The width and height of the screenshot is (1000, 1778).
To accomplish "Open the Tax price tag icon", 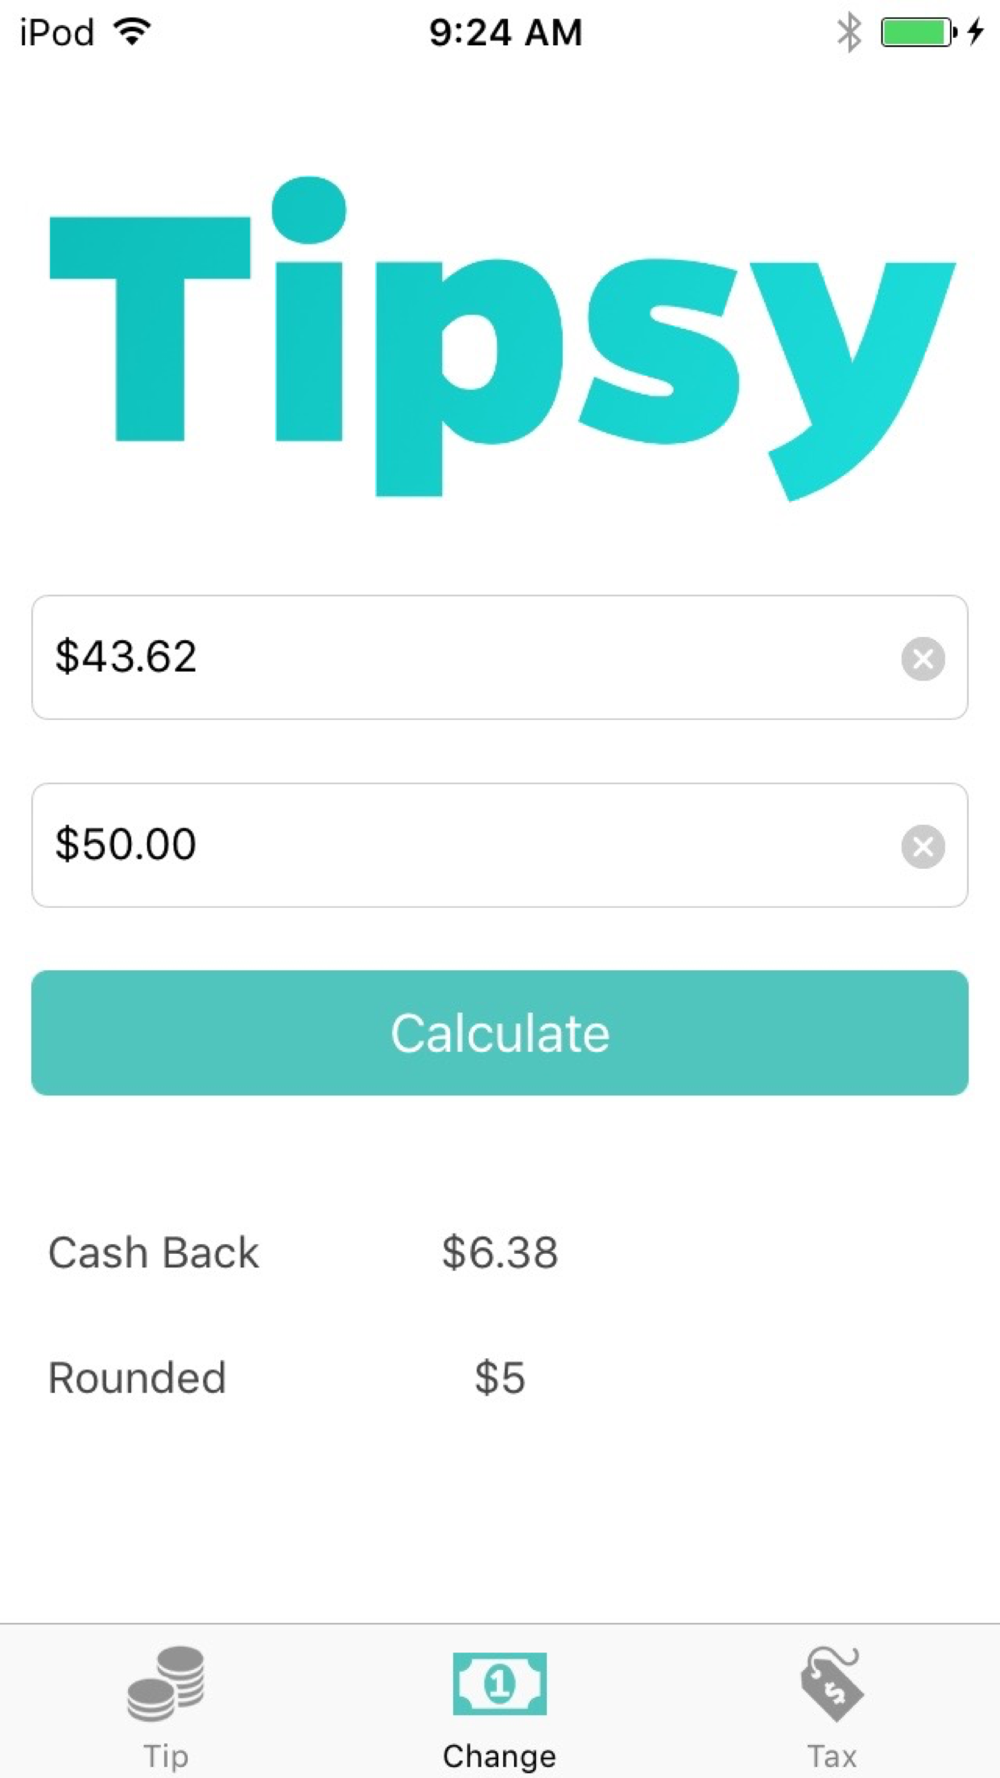I will click(831, 1684).
